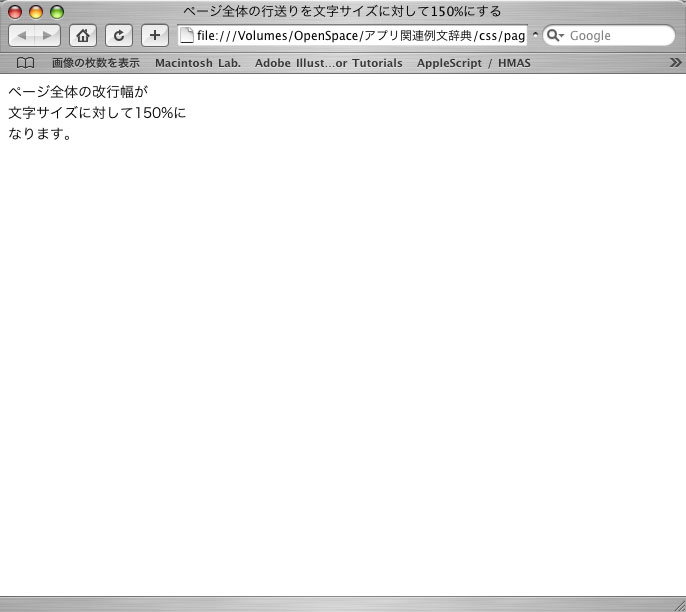Click the text line なります。
The width and height of the screenshot is (686, 612).
point(40,134)
